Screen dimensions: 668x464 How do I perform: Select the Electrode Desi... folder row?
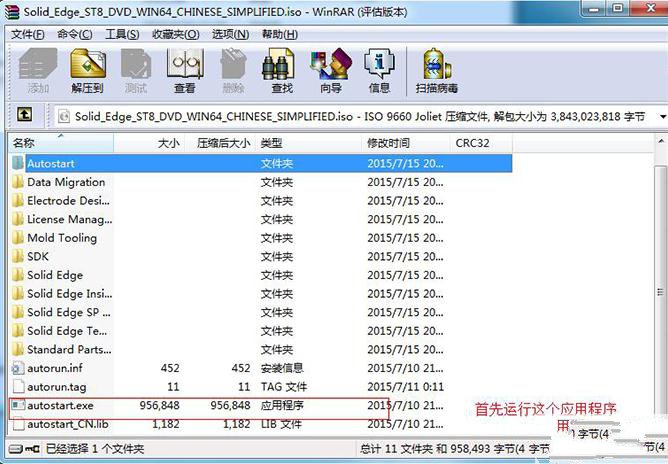pyautogui.click(x=261, y=200)
